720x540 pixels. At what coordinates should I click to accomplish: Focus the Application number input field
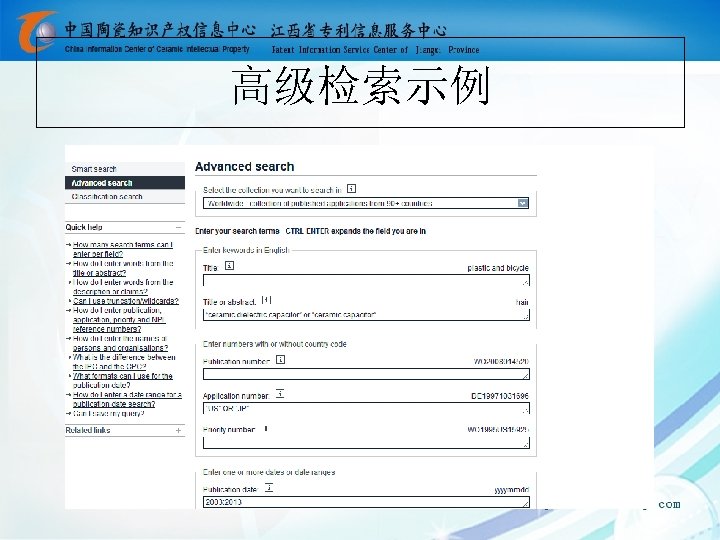tap(366, 408)
